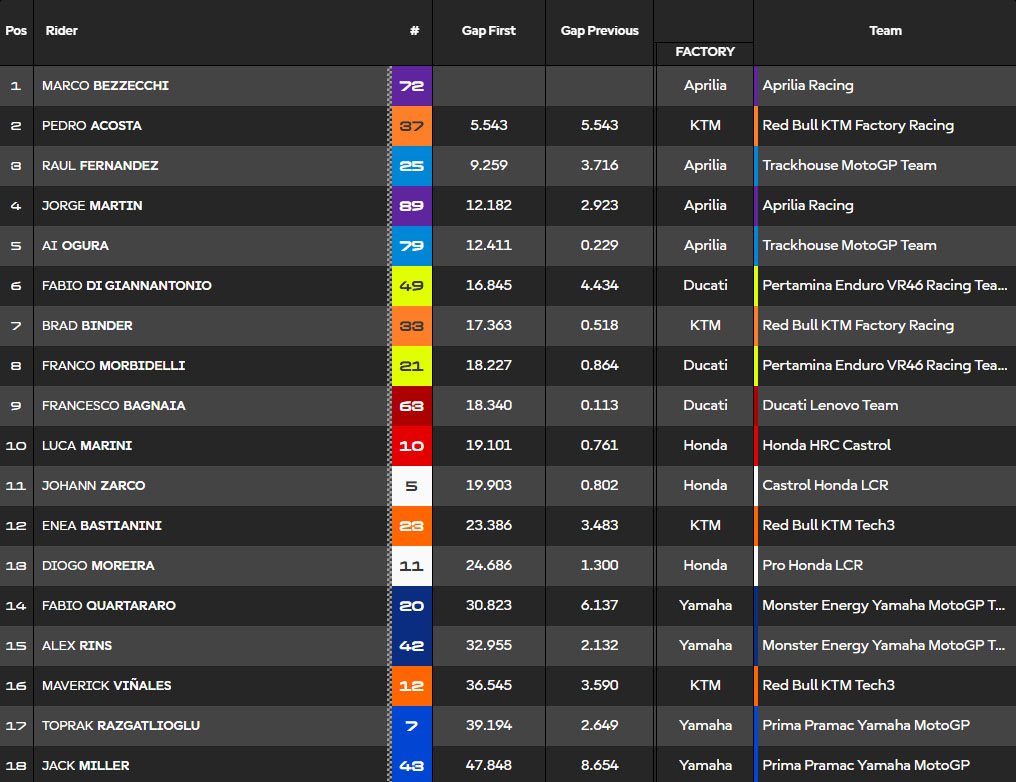The width and height of the screenshot is (1016, 782).
Task: Open the Ducati Lenovo Team entry
Action: point(830,406)
